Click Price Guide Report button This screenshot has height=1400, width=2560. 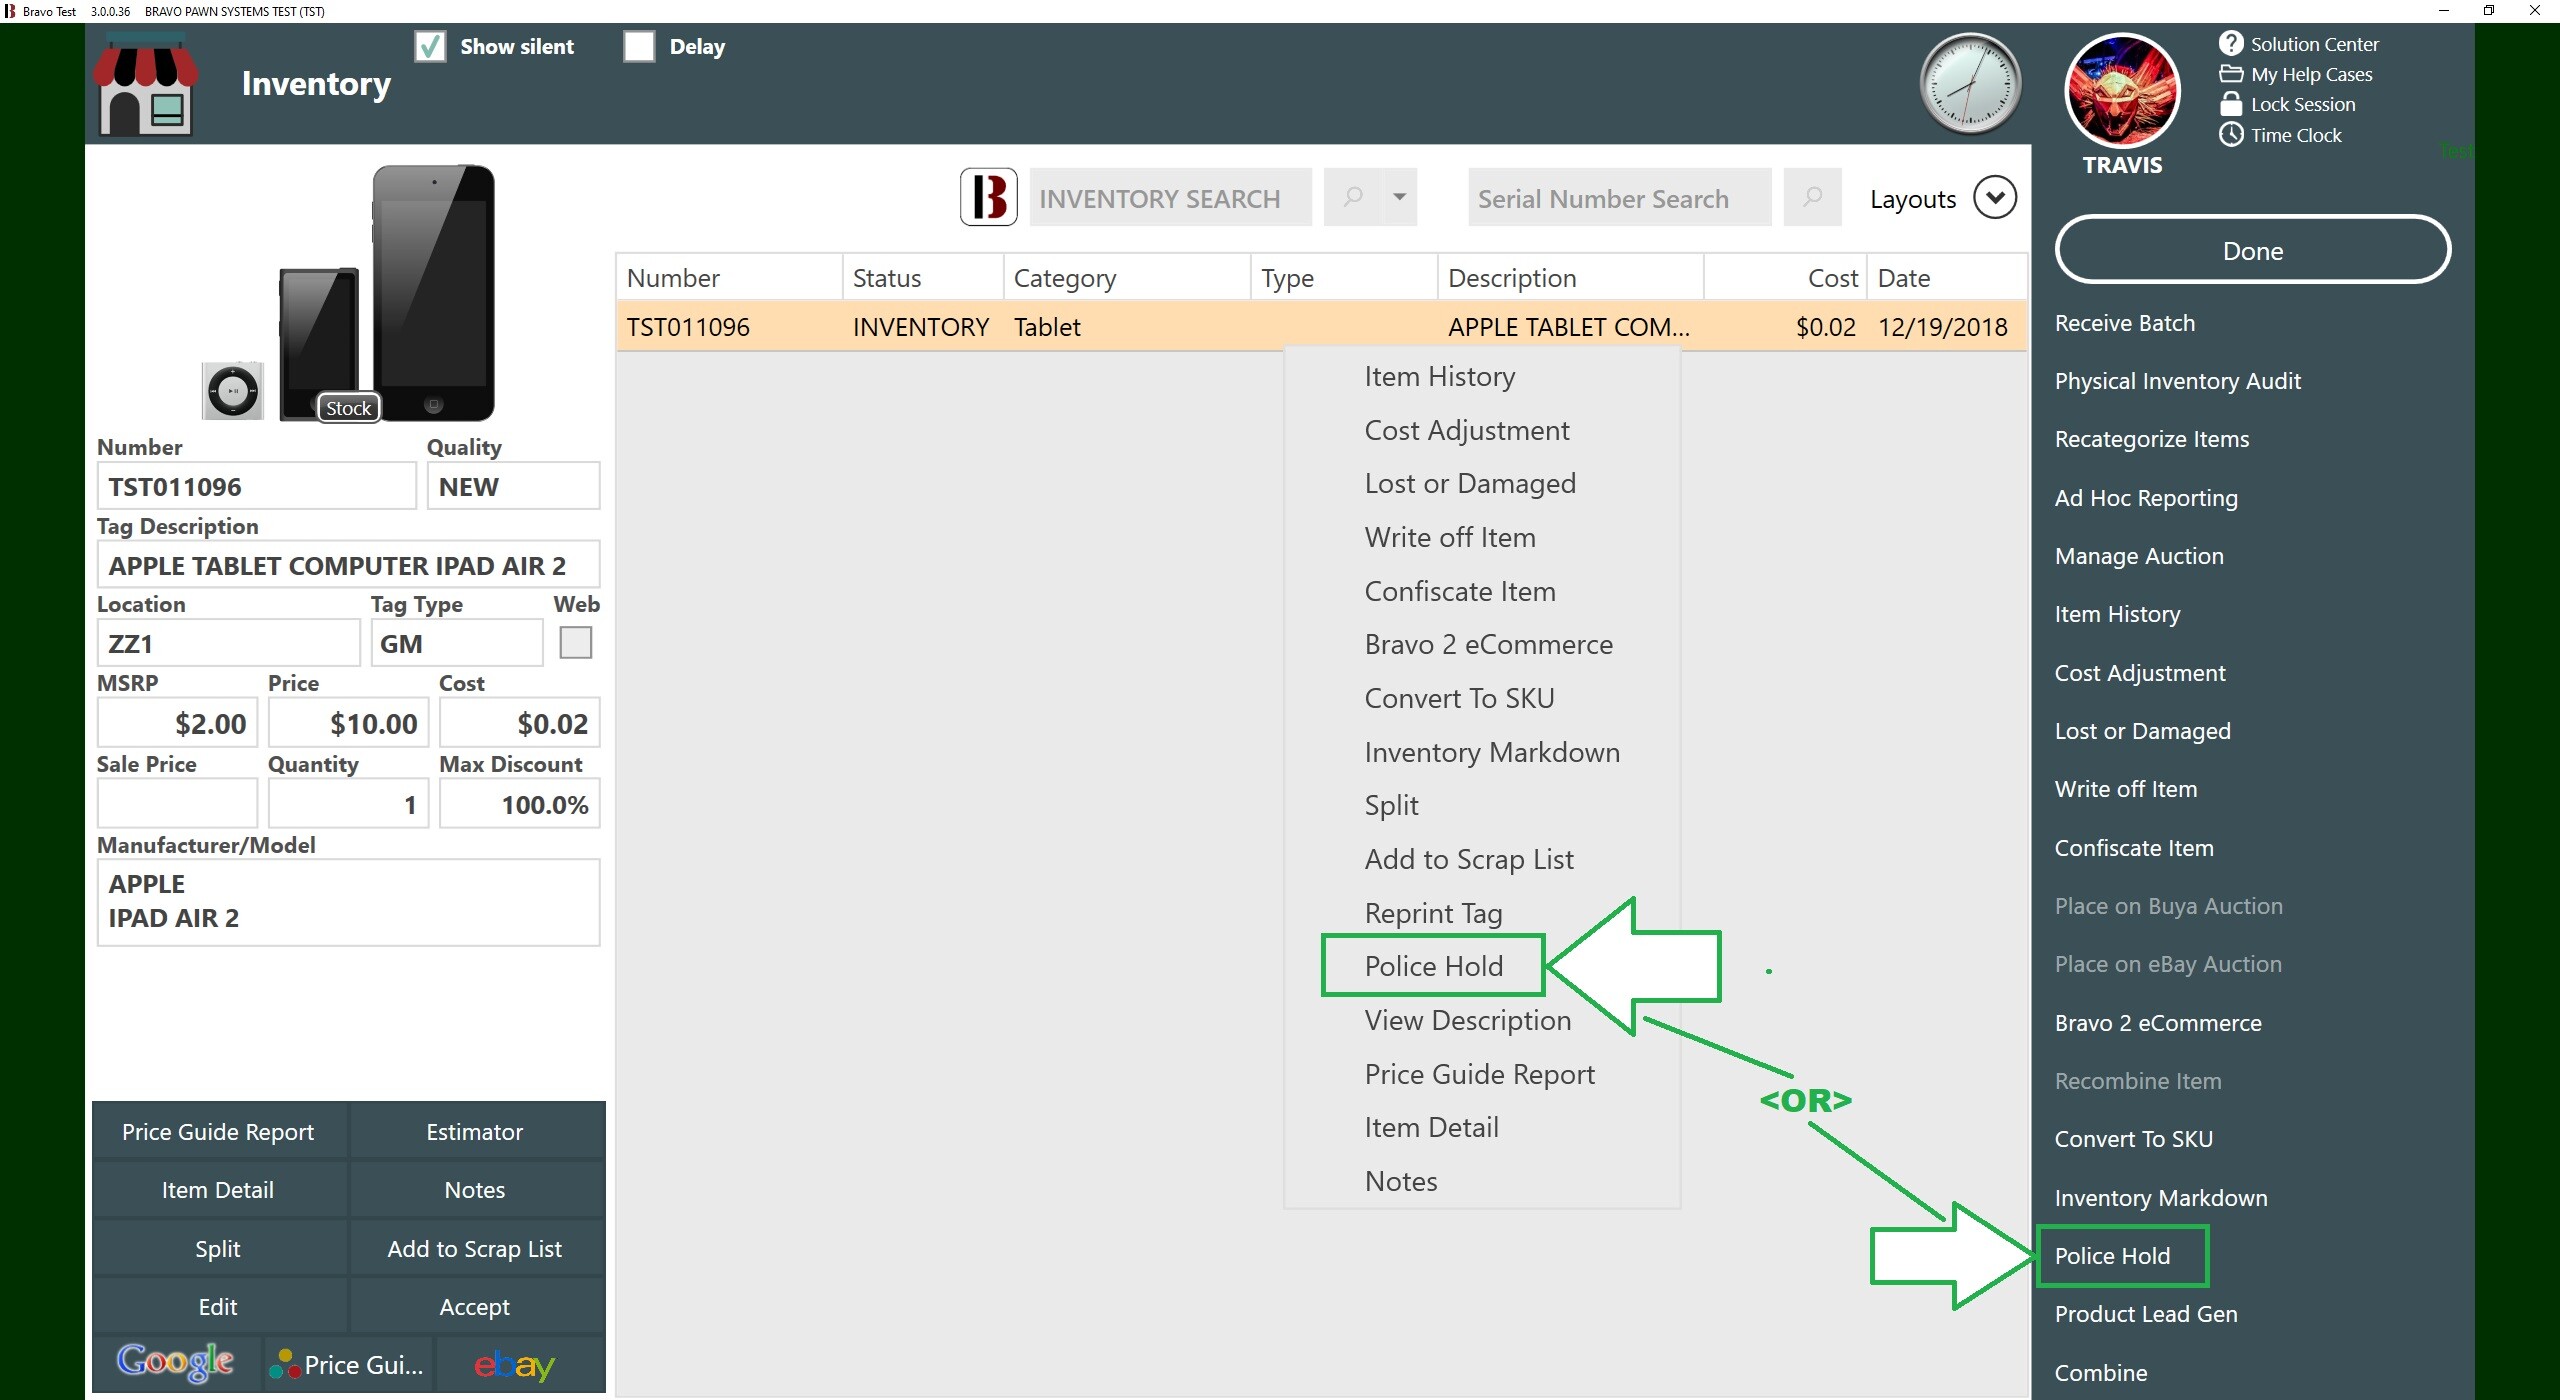point(218,1131)
